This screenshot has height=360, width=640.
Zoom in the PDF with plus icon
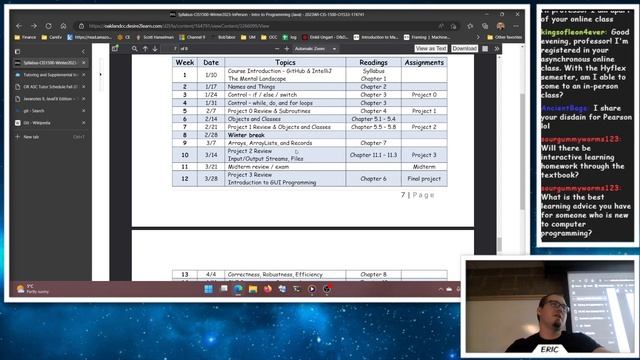pyautogui.click(x=287, y=49)
